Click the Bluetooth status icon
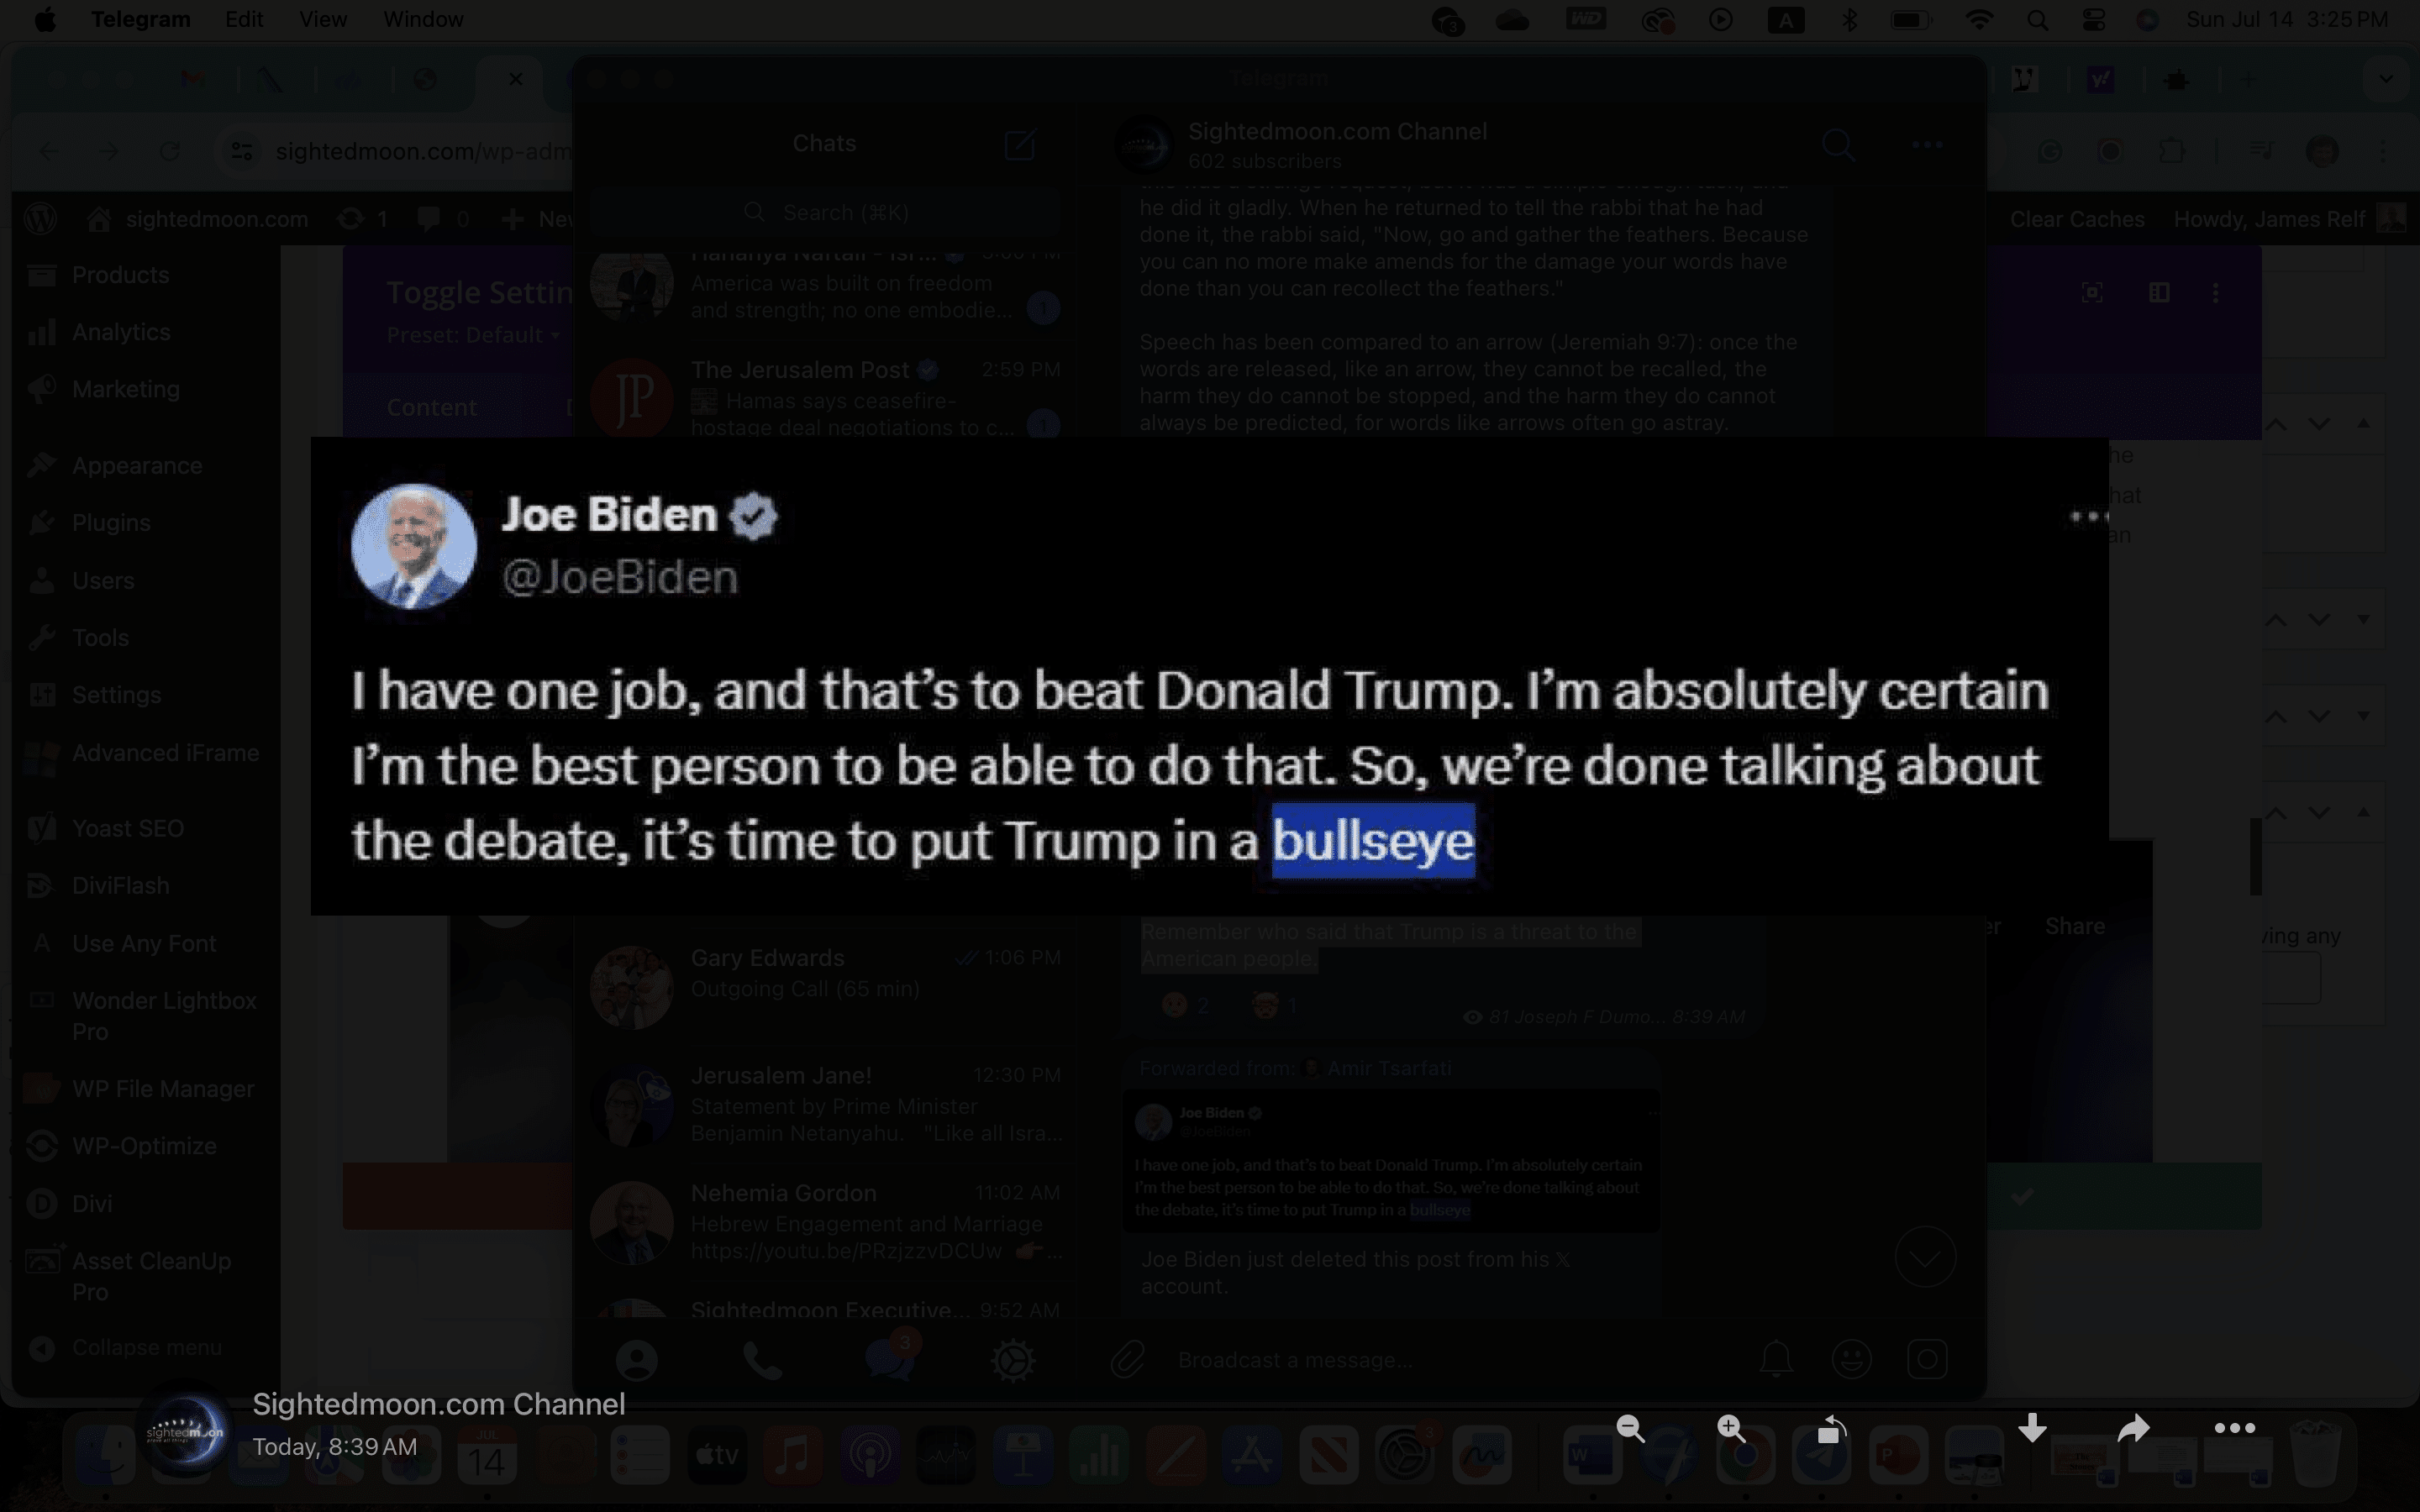2420x1512 pixels. click(1849, 20)
